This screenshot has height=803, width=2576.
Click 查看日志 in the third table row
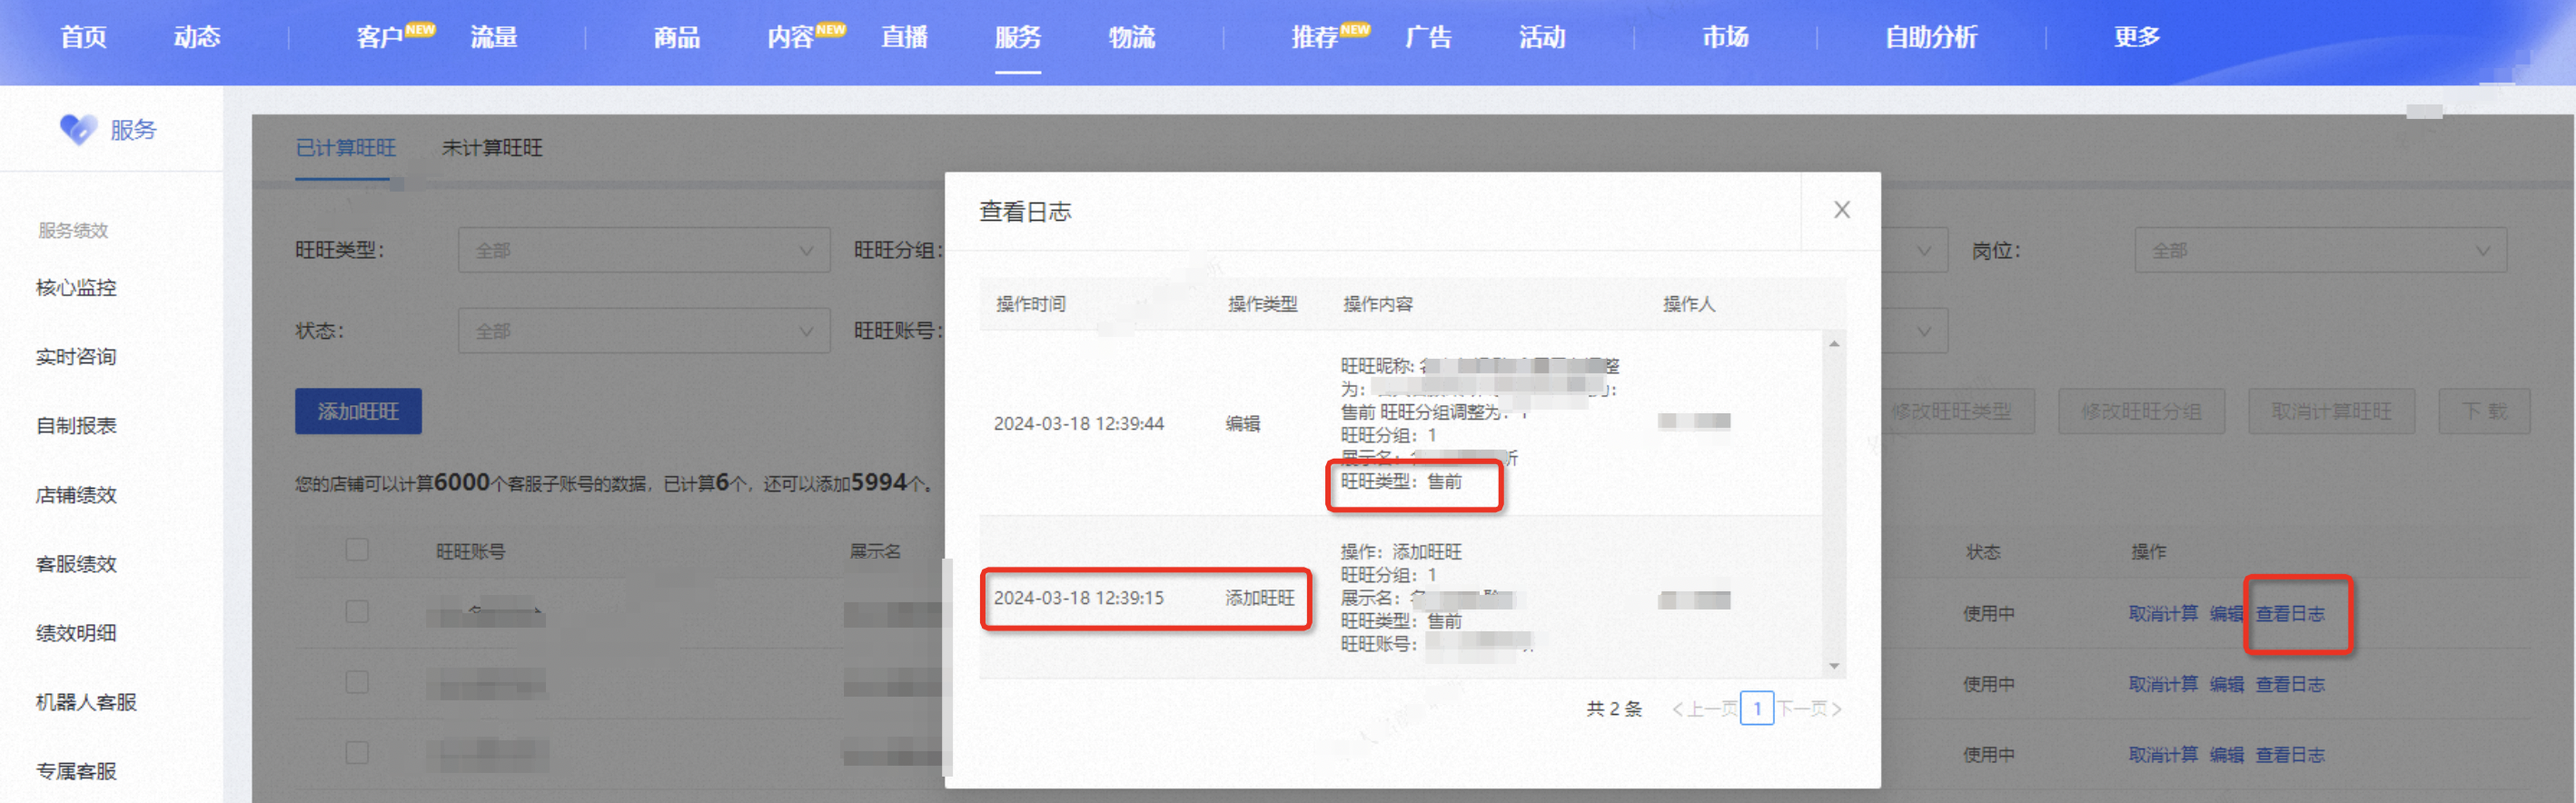2290,755
